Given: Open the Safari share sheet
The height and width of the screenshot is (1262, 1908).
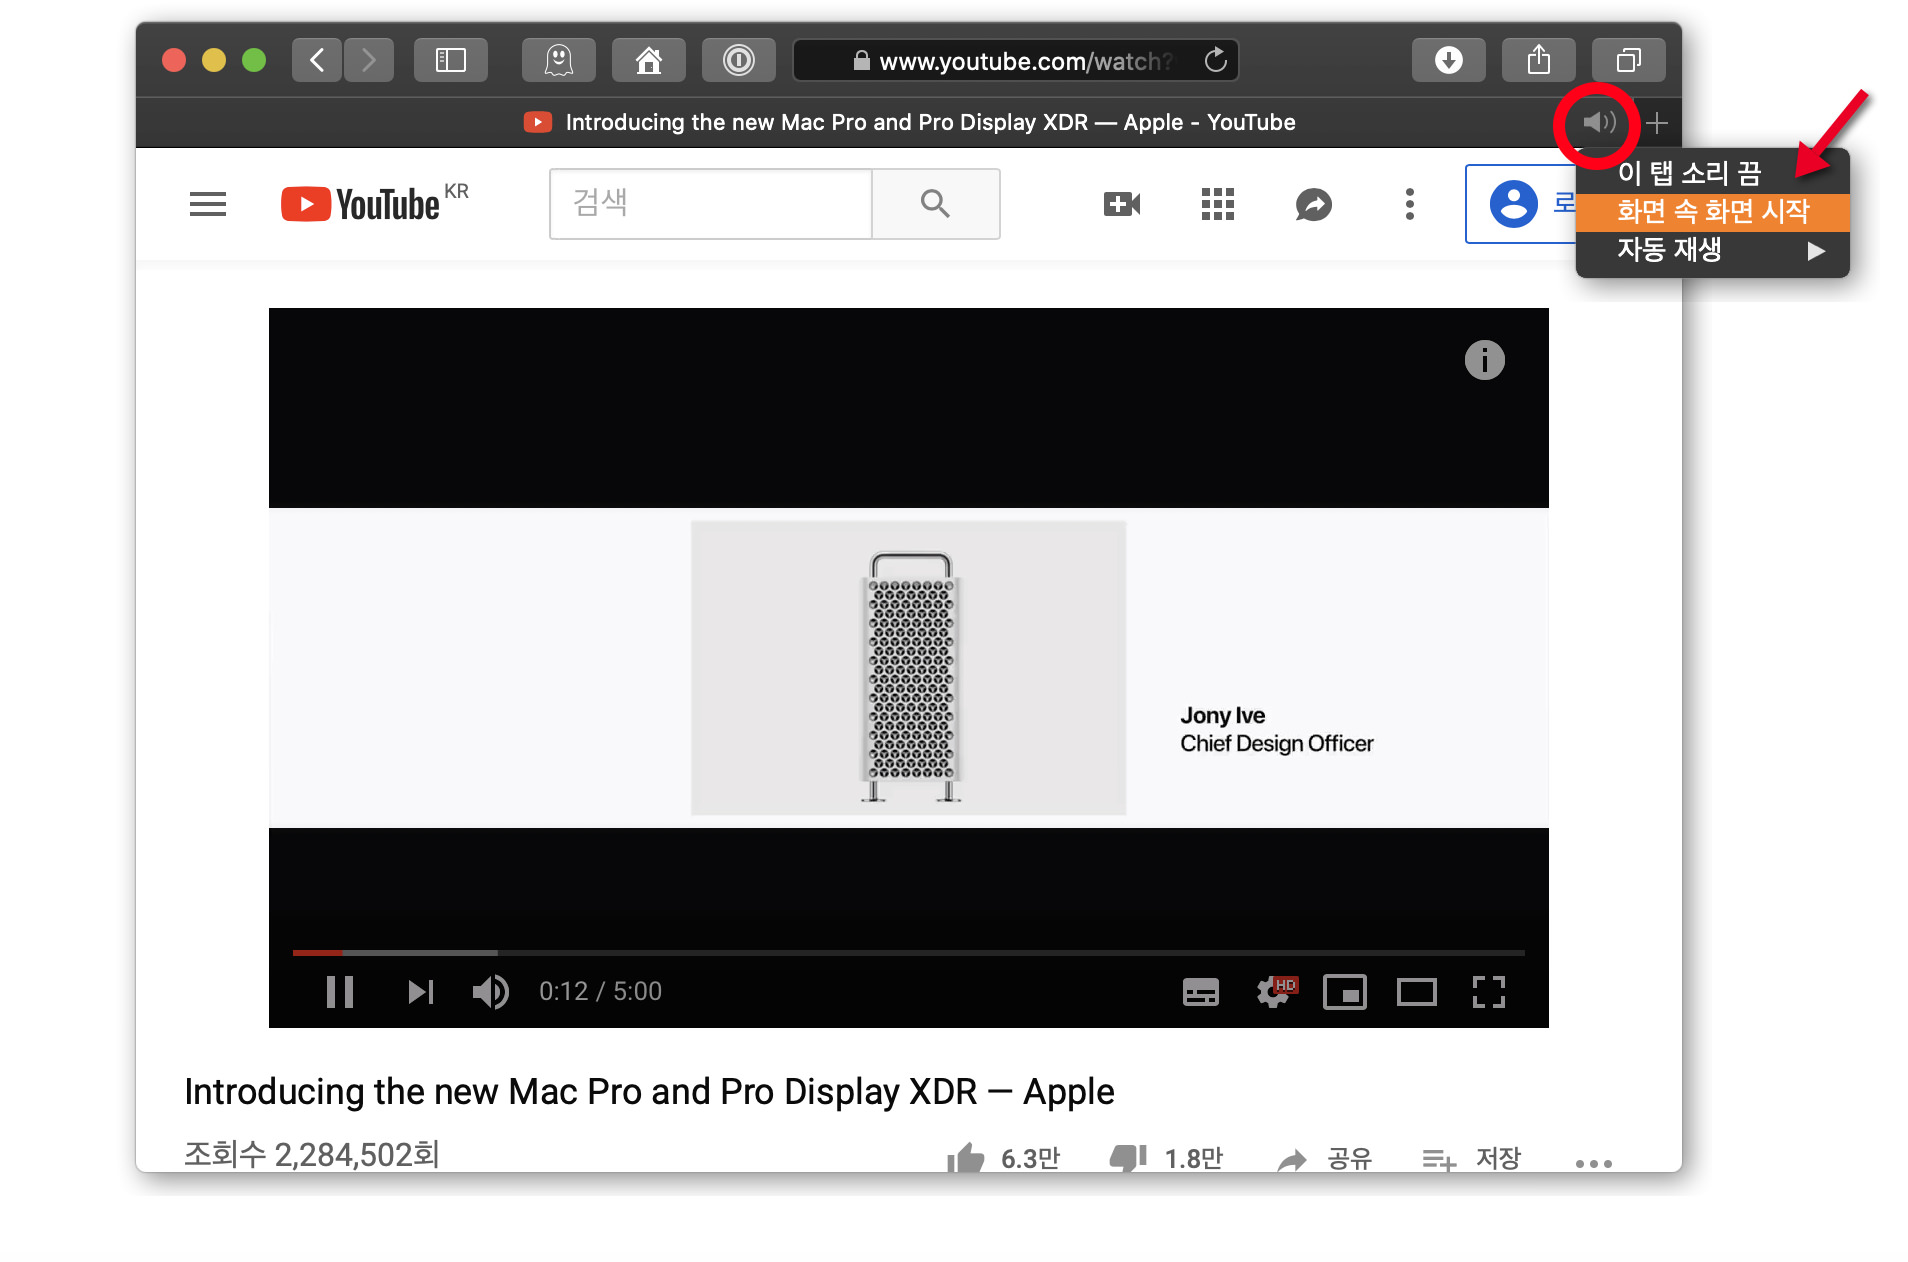Looking at the screenshot, I should 1539,61.
